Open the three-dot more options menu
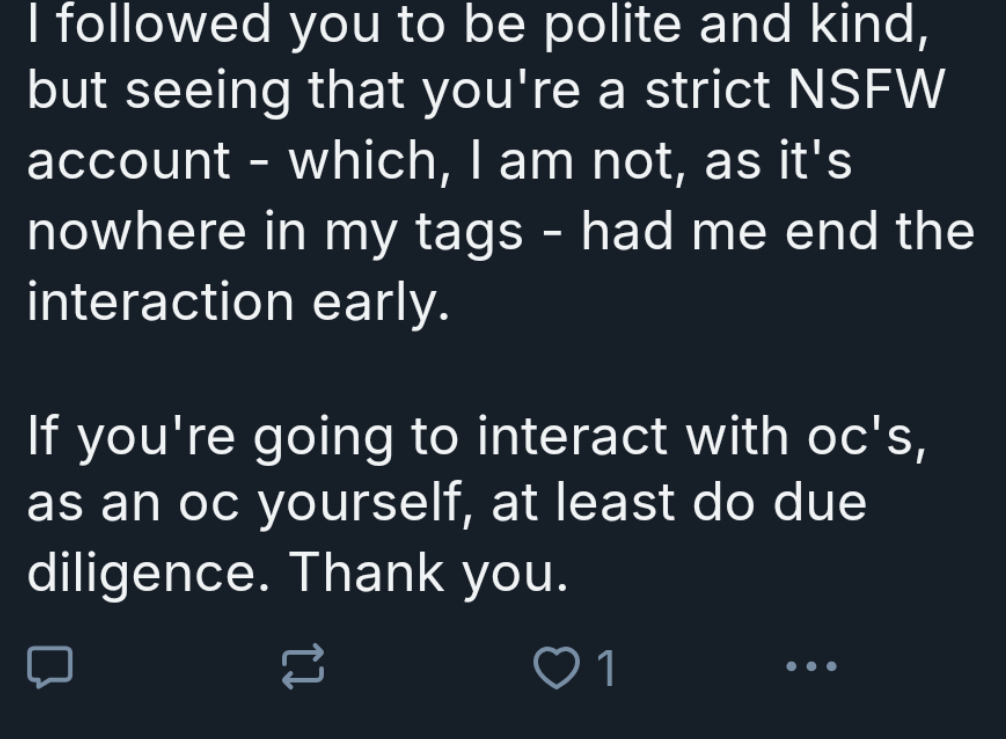 click(810, 665)
